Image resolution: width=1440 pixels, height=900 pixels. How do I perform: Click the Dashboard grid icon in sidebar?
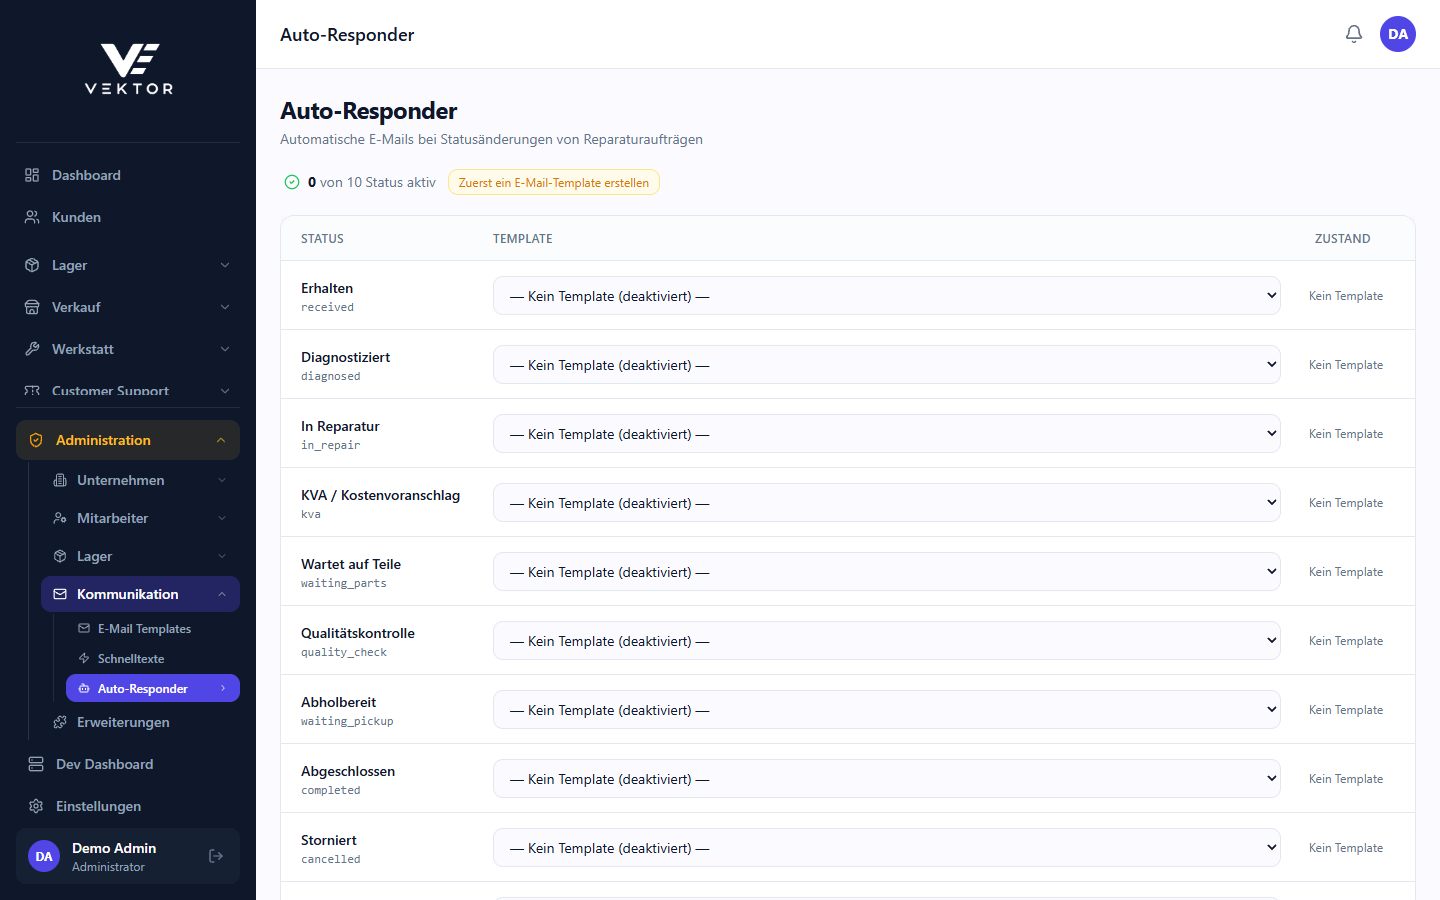32,175
